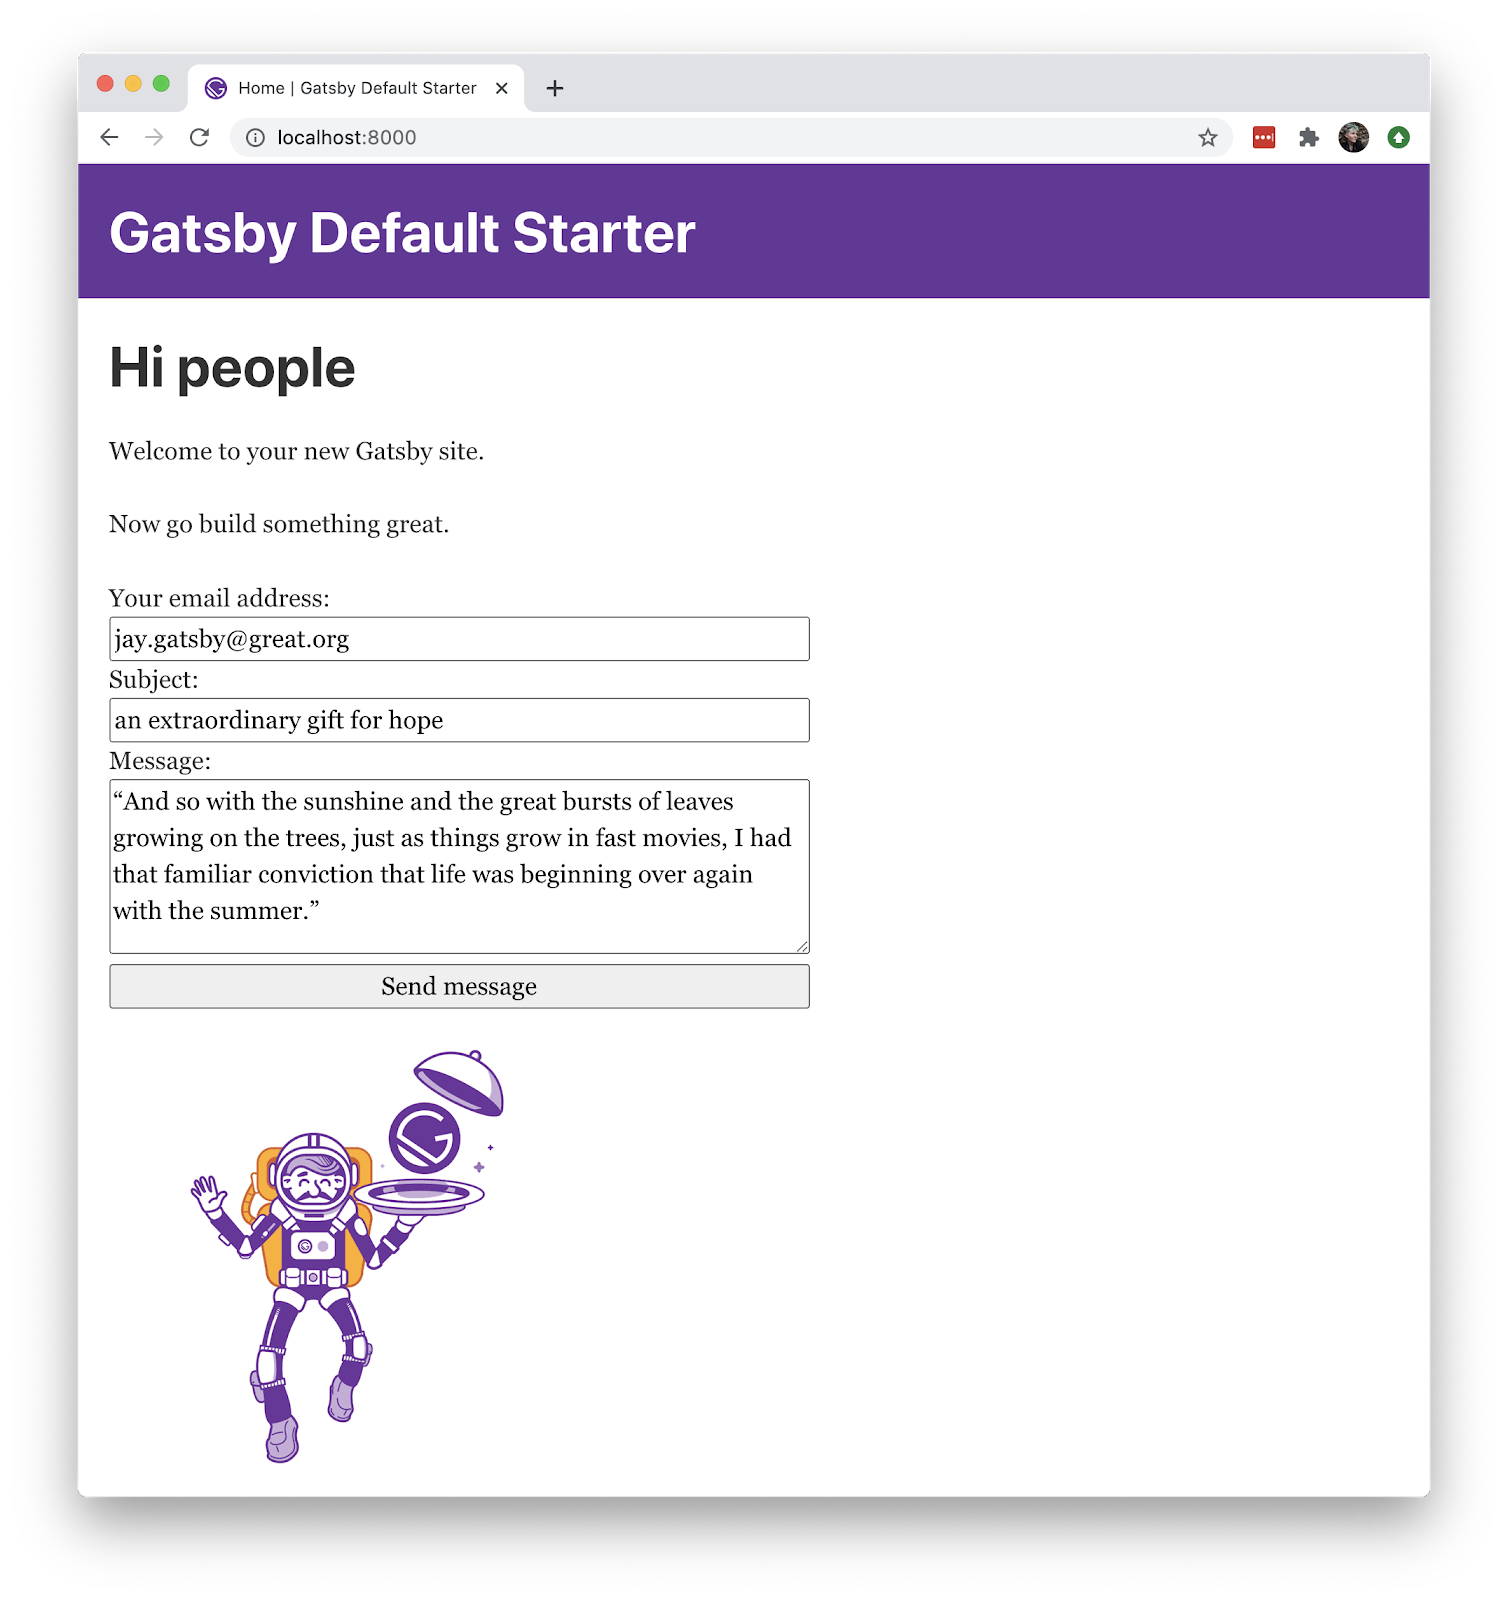
Task: Click the browser forward arrow
Action: pyautogui.click(x=154, y=138)
